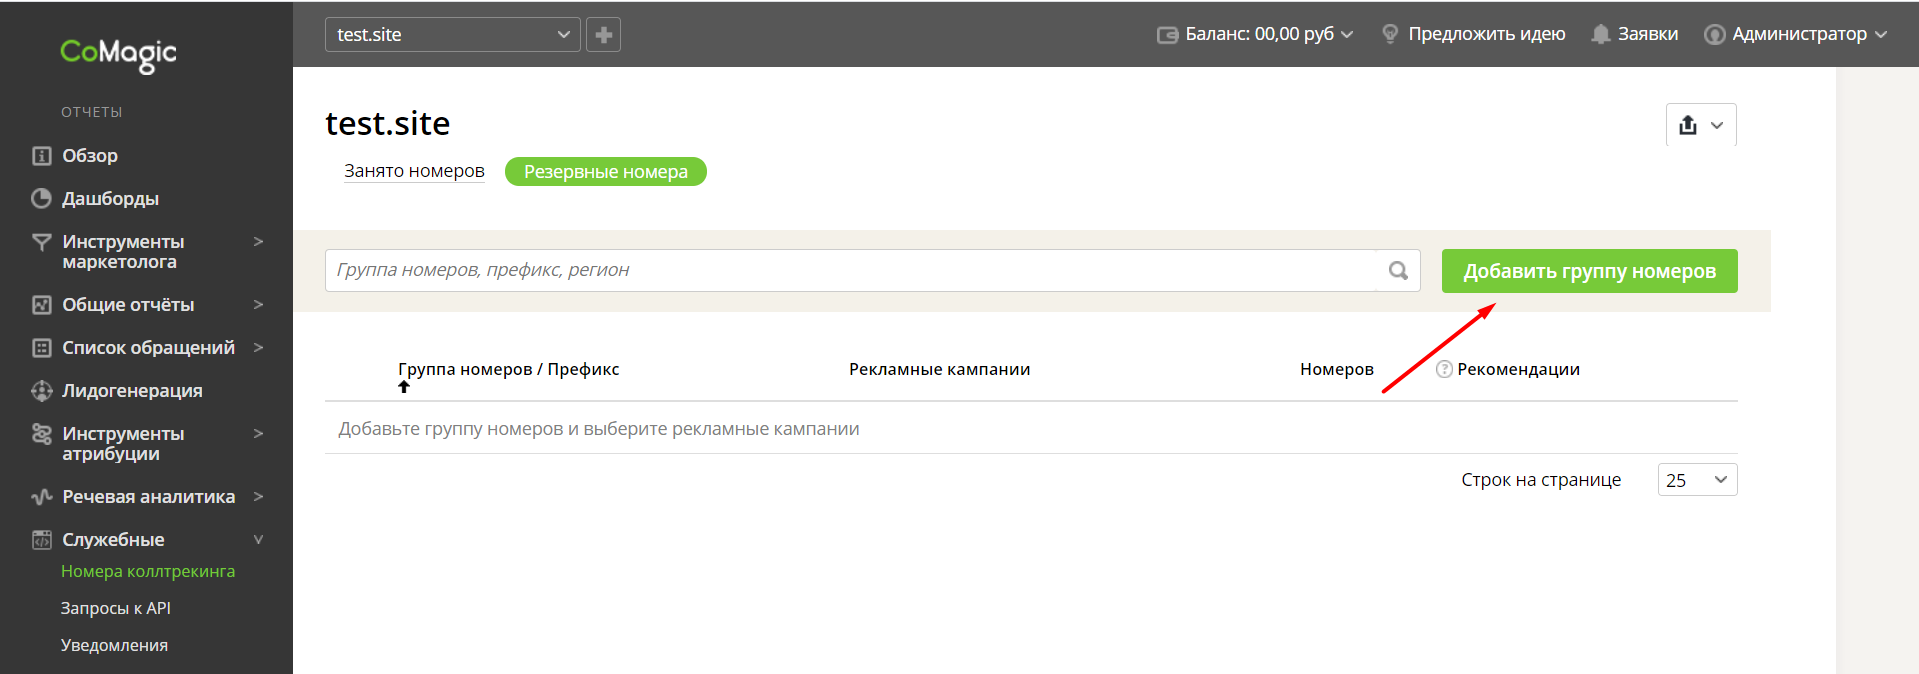The height and width of the screenshot is (674, 1919).
Task: Click the help icon beside Рекомендации
Action: [x=1444, y=369]
